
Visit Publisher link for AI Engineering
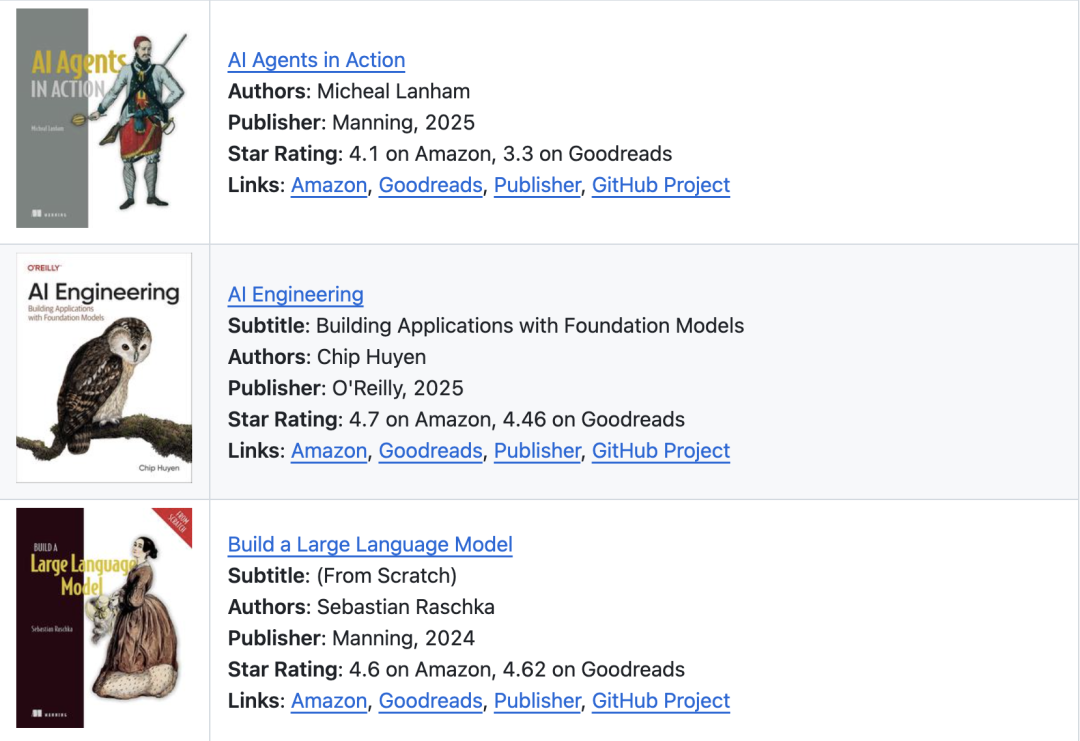[x=537, y=451]
